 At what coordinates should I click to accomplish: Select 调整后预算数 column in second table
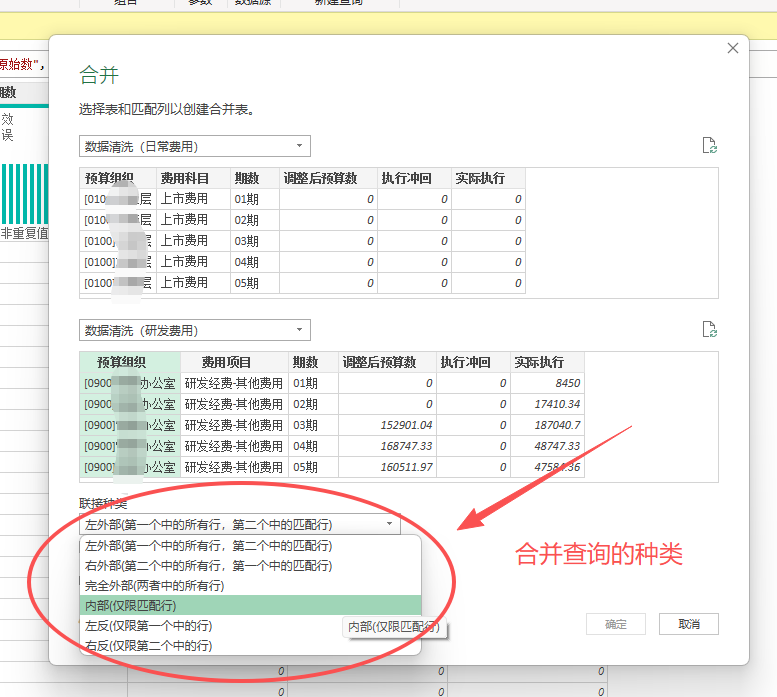click(x=387, y=363)
